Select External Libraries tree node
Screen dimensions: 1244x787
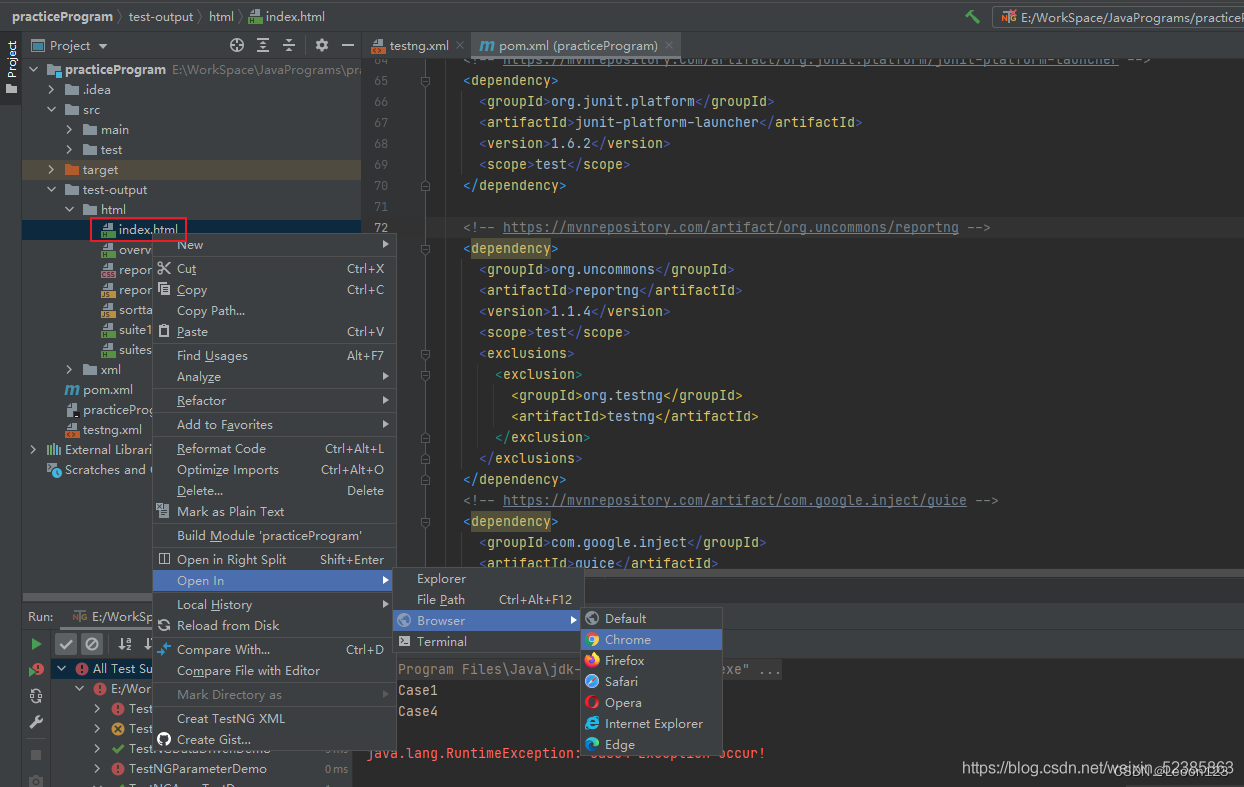tap(108, 450)
